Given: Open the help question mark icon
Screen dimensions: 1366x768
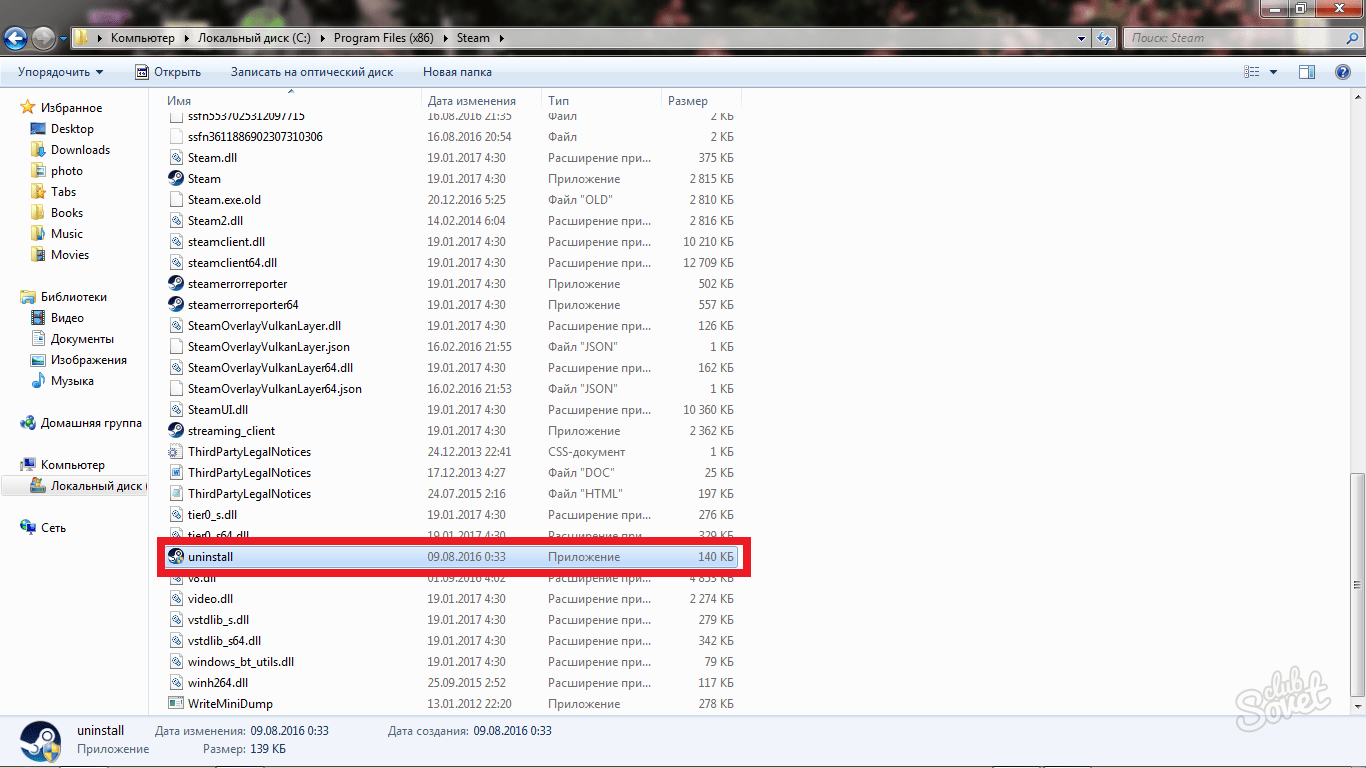Looking at the screenshot, I should (x=1343, y=72).
